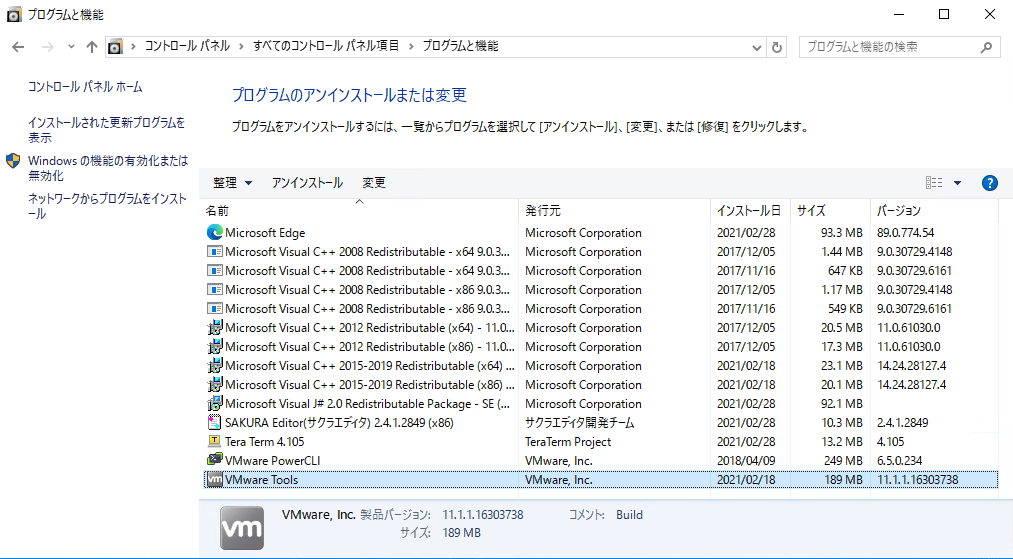Viewport: 1013px width, 559px height.
Task: Click the window title bar program icon
Action: click(x=14, y=14)
